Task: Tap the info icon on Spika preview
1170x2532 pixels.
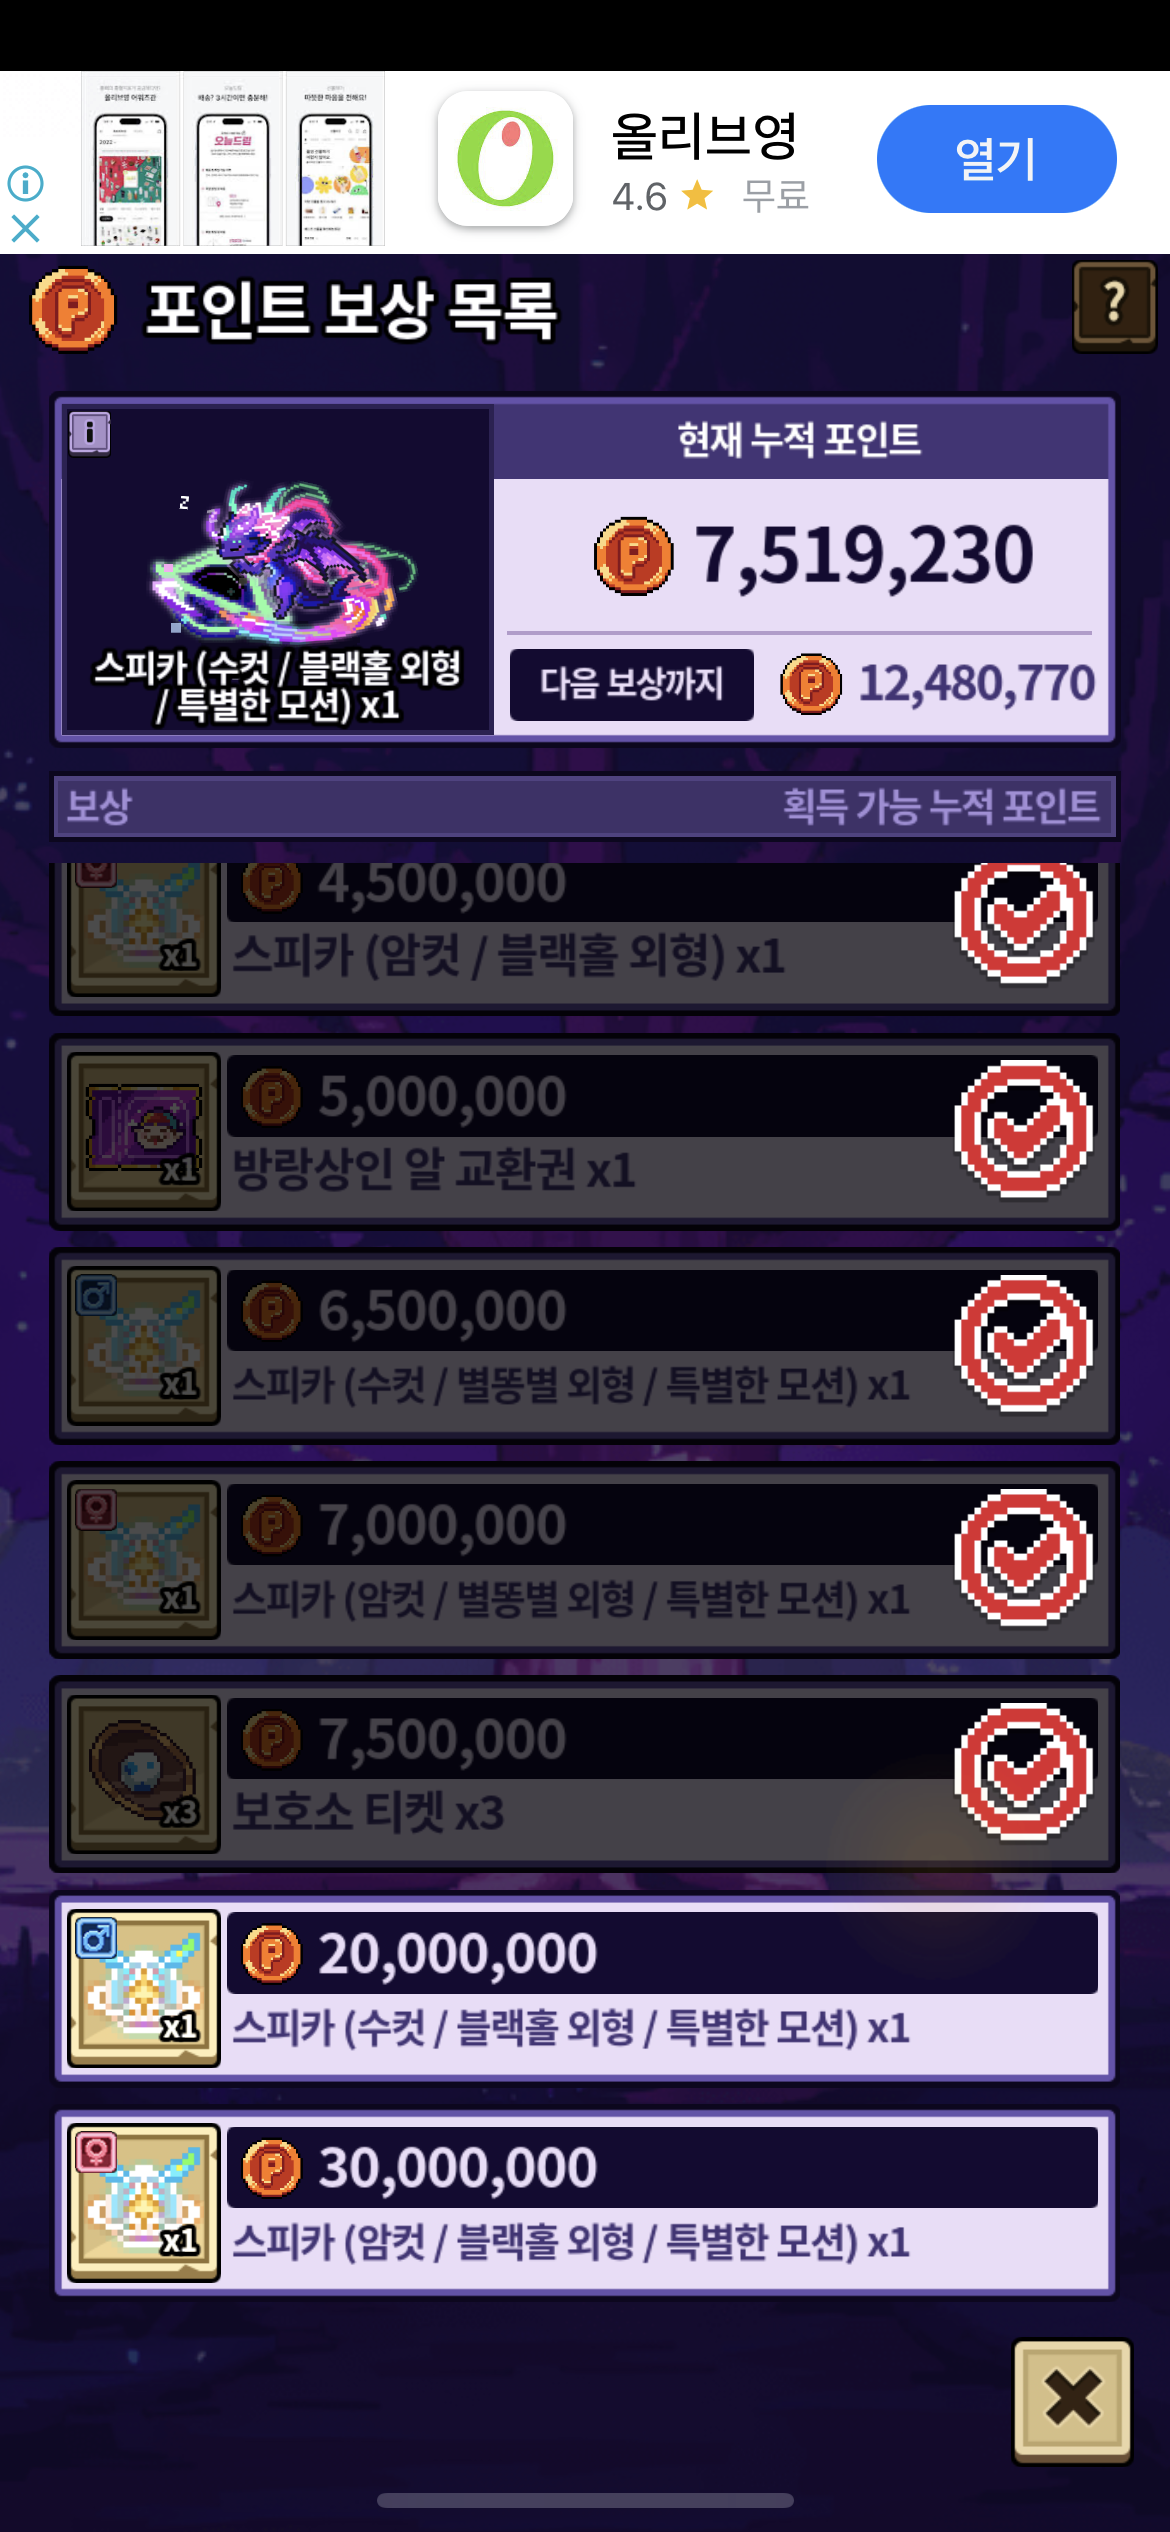Action: [x=90, y=433]
